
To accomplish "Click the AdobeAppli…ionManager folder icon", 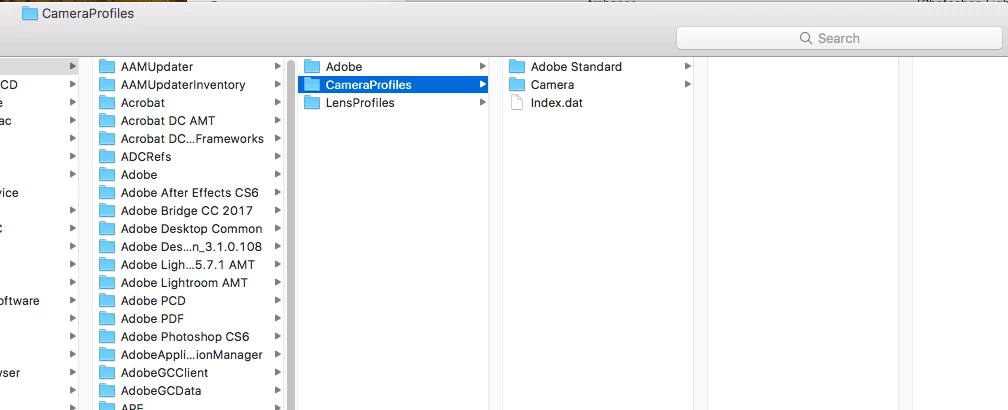I will pos(107,354).
